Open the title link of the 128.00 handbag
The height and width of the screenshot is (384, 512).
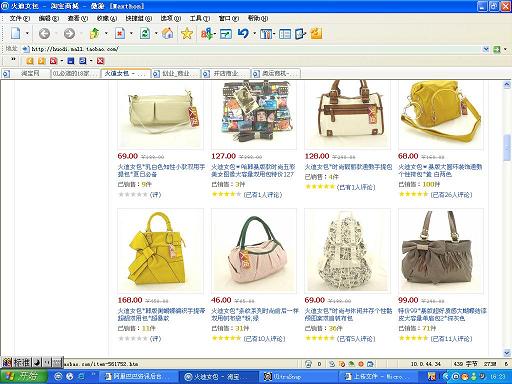[348, 166]
